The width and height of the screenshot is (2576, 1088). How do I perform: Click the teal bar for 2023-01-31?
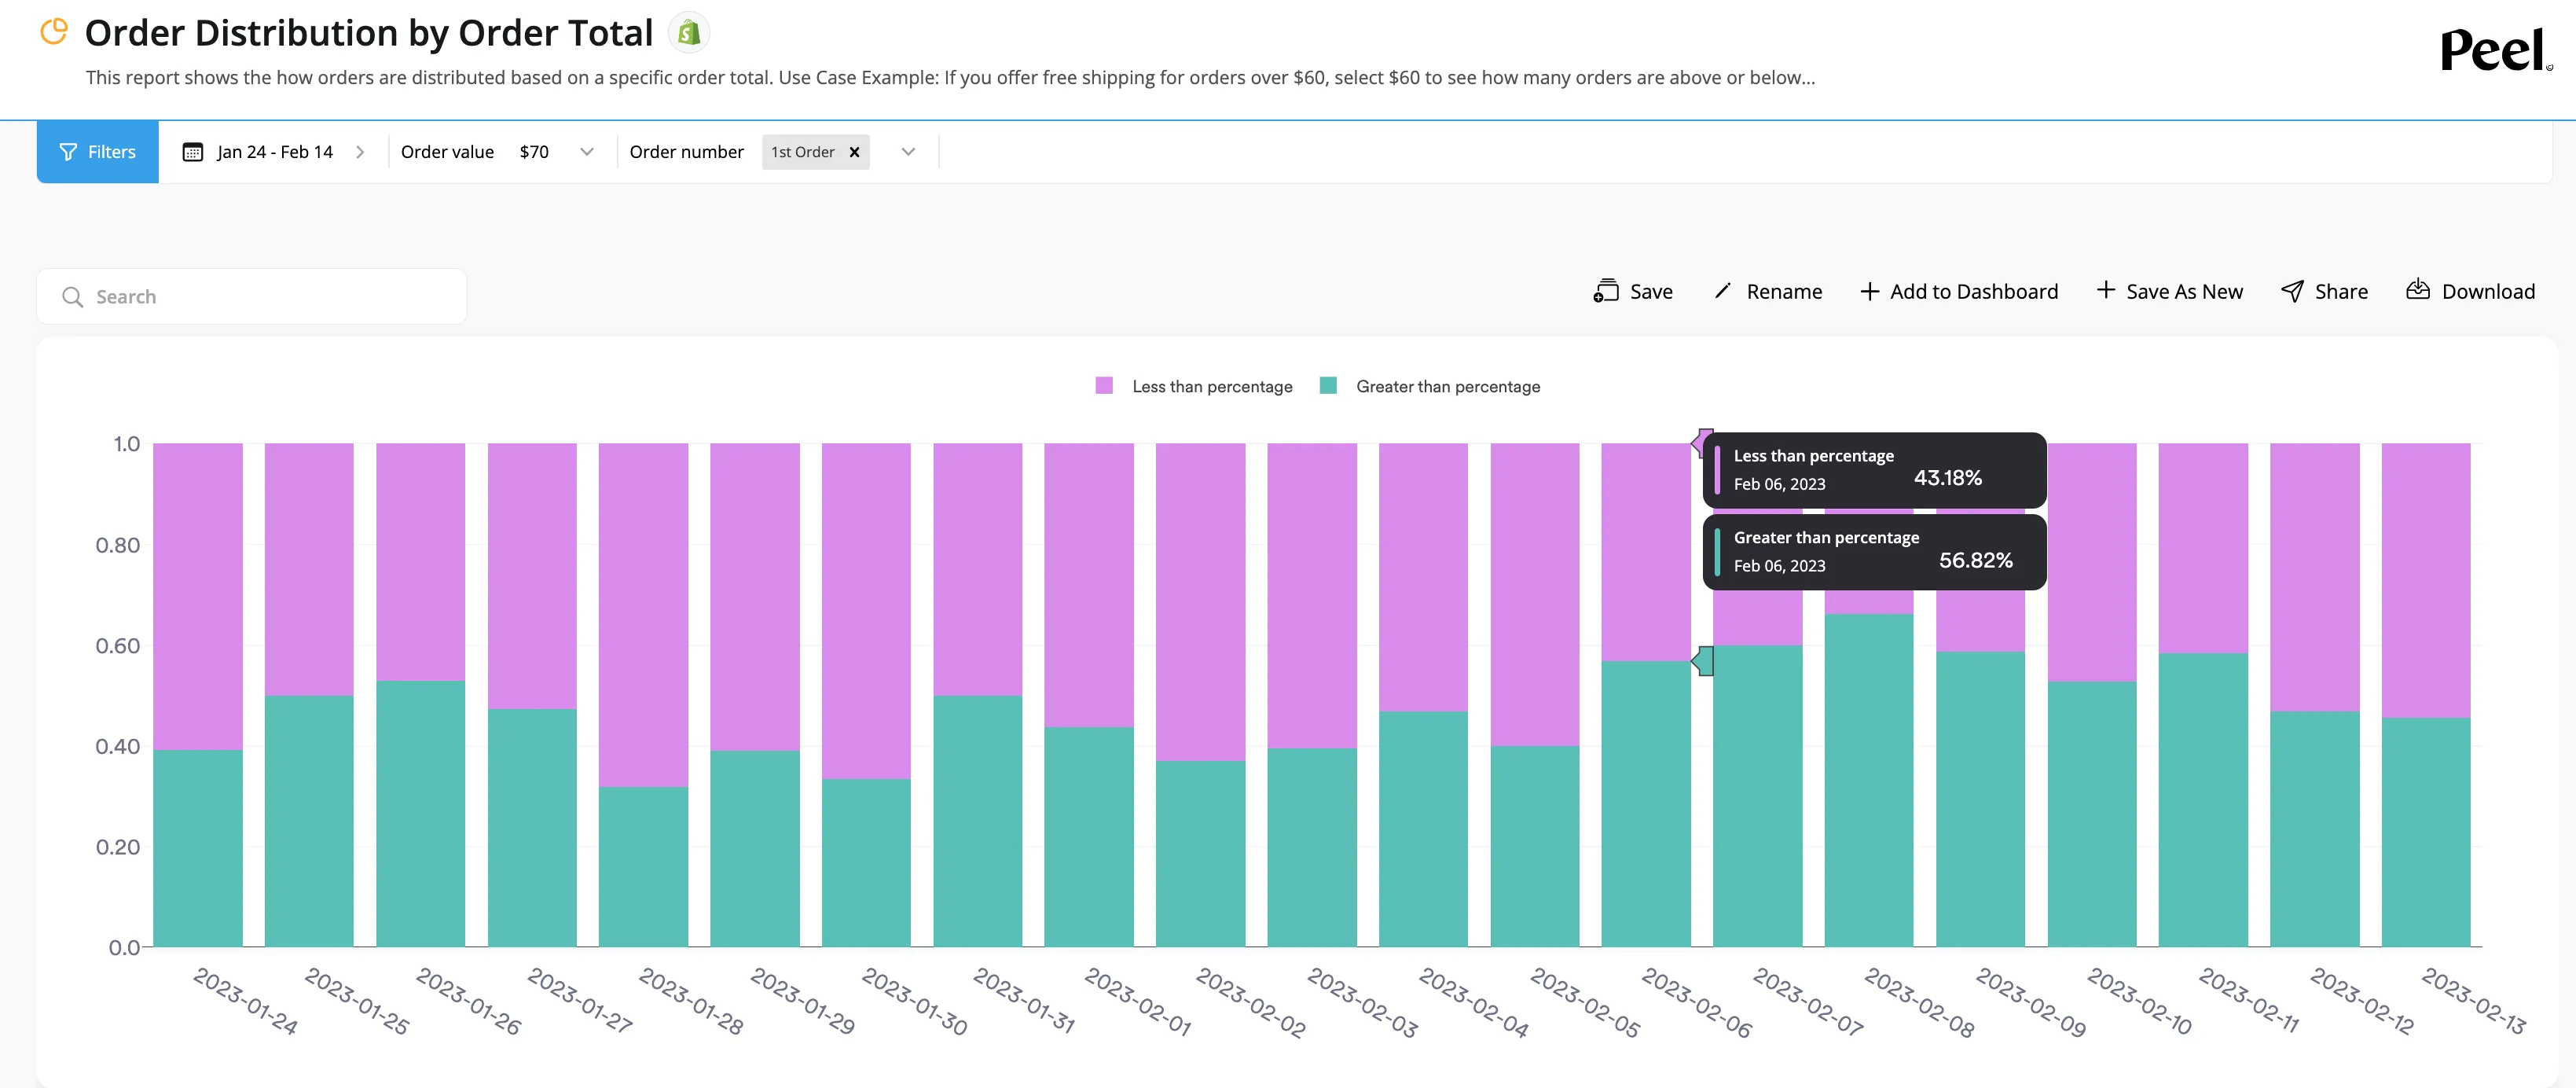tap(978, 821)
